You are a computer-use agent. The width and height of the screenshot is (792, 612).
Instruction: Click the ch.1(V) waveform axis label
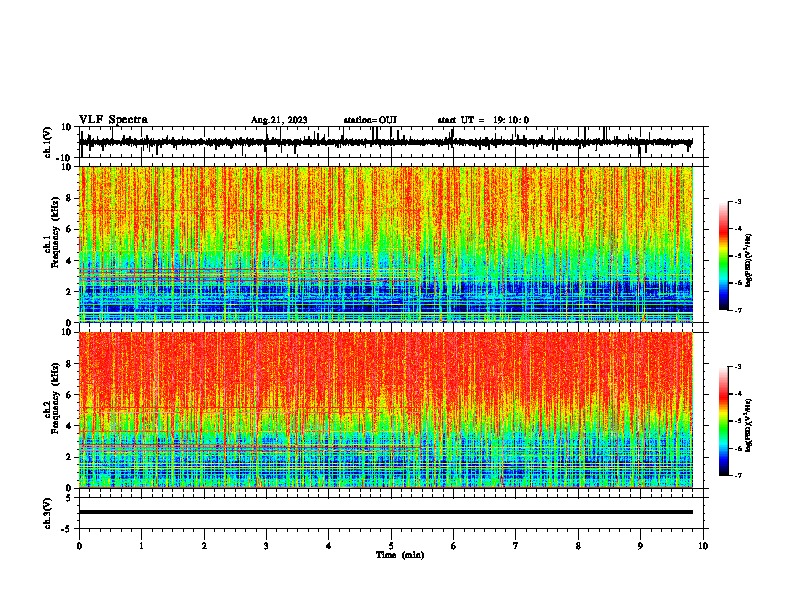click(47, 142)
